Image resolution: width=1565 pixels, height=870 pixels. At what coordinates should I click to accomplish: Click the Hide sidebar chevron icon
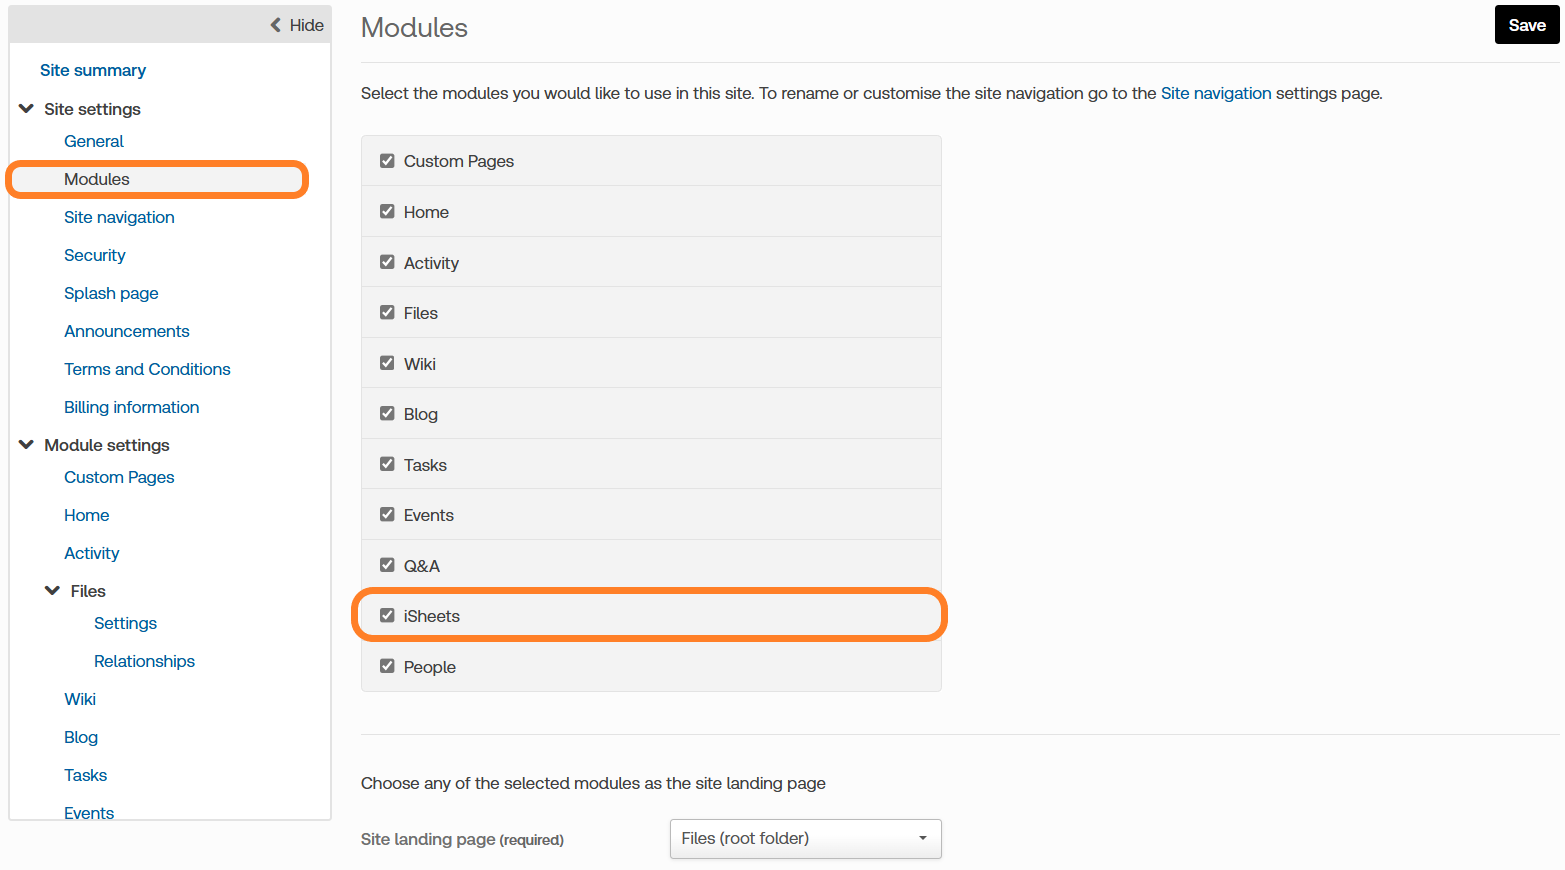[276, 25]
